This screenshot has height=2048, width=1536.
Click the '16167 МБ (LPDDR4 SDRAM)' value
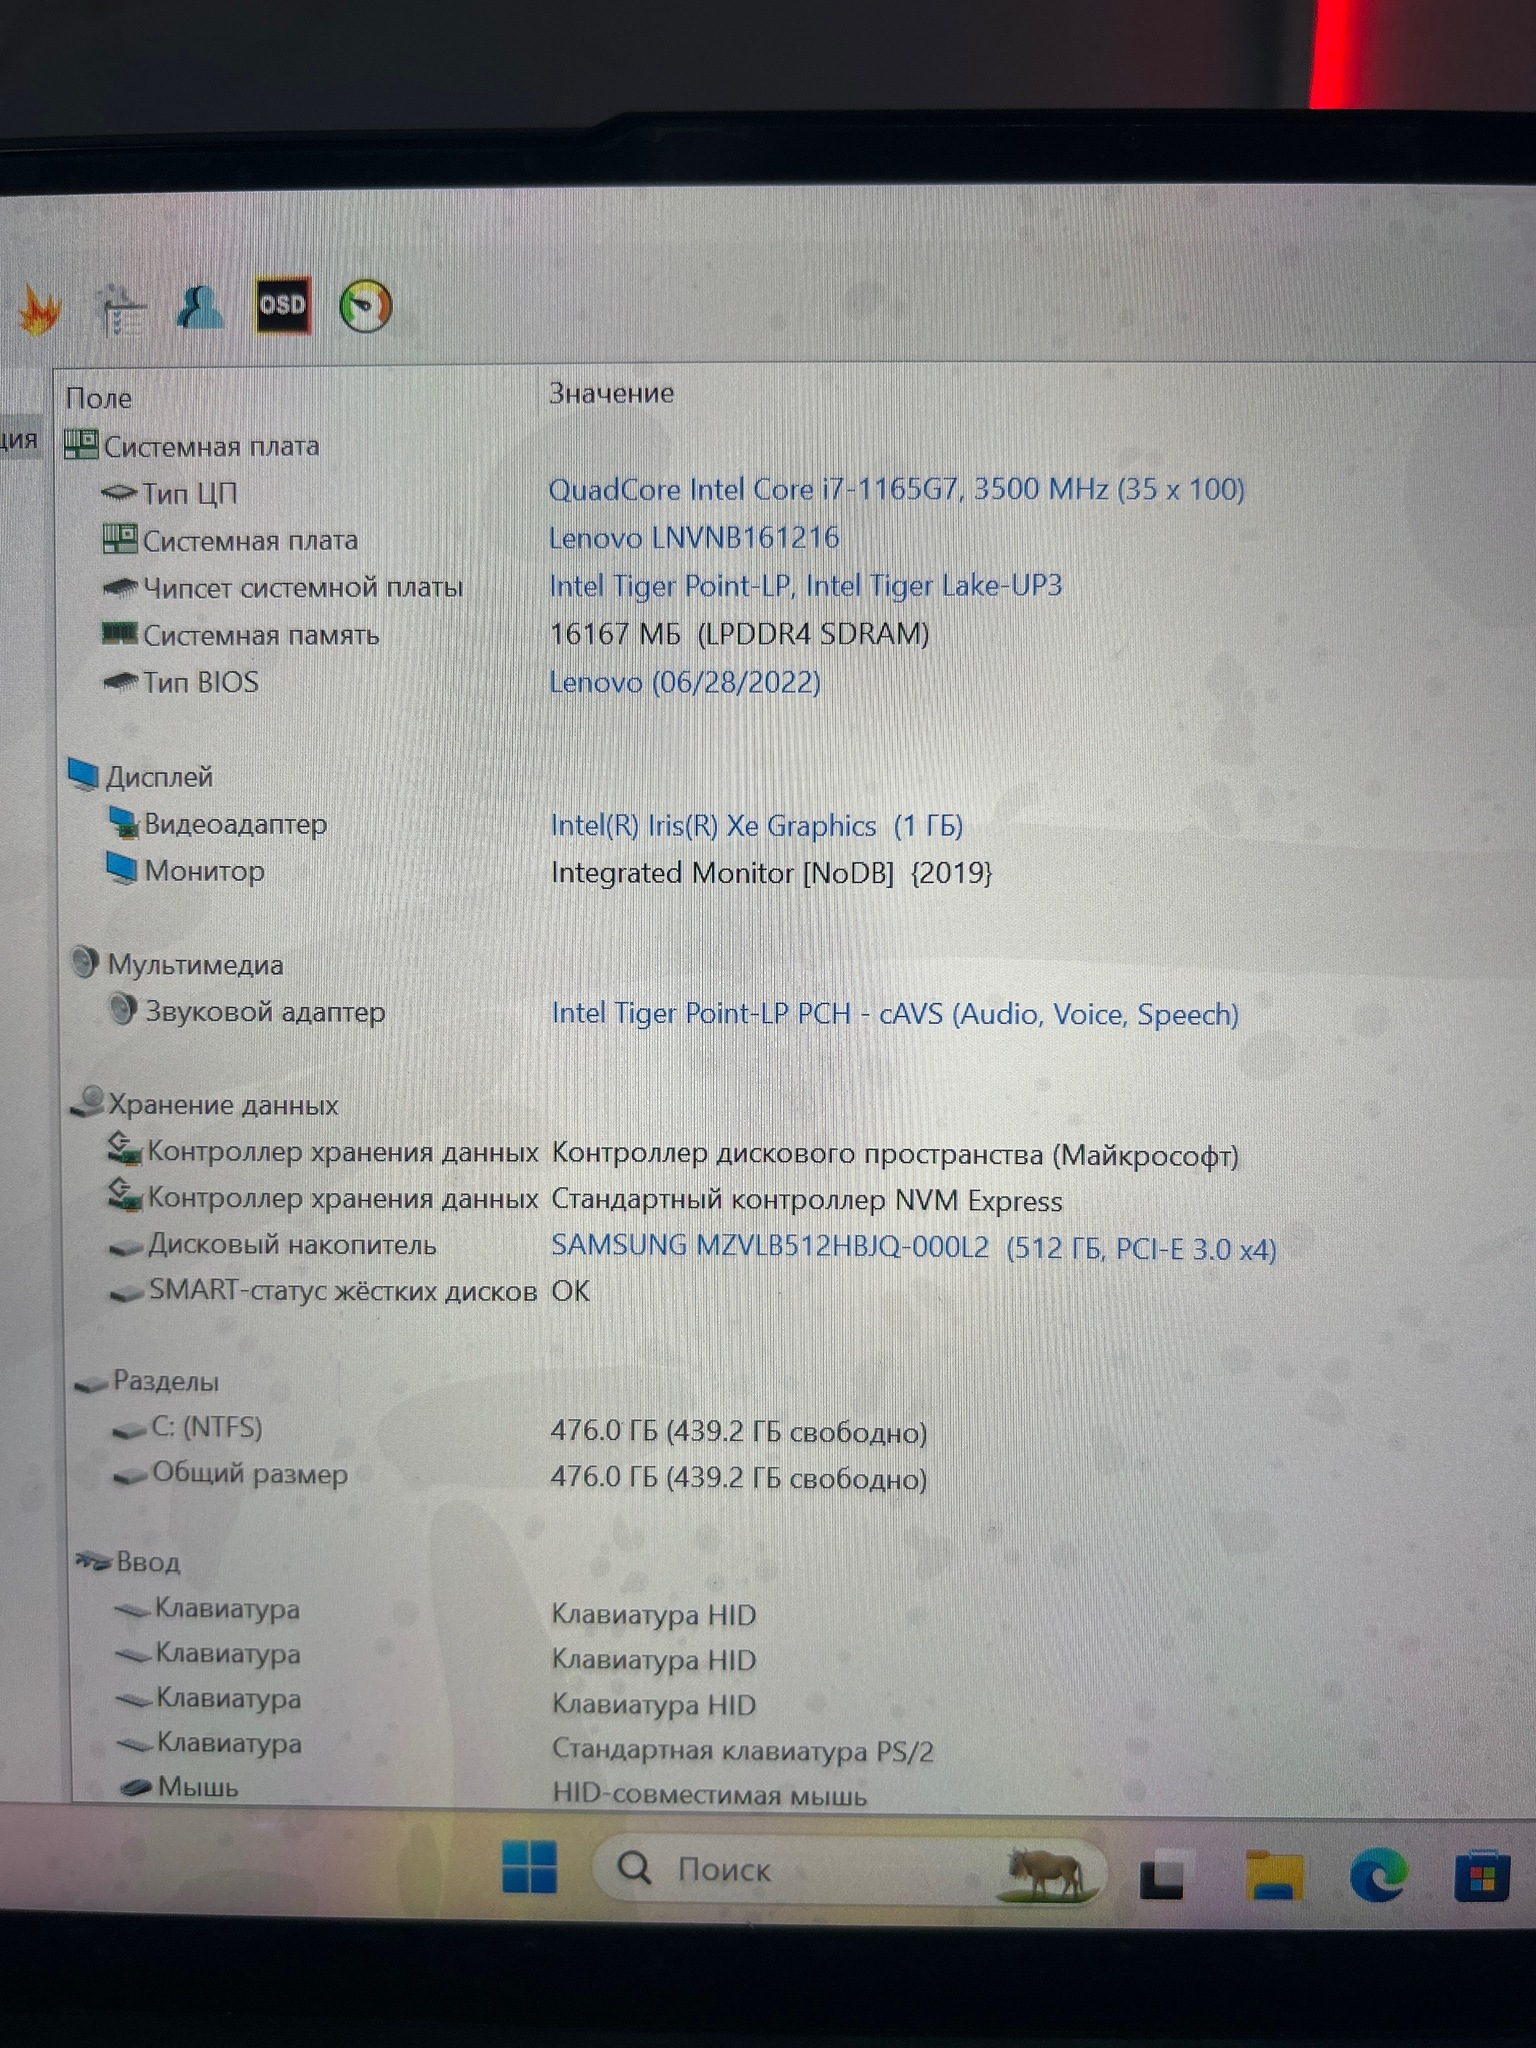pyautogui.click(x=740, y=633)
